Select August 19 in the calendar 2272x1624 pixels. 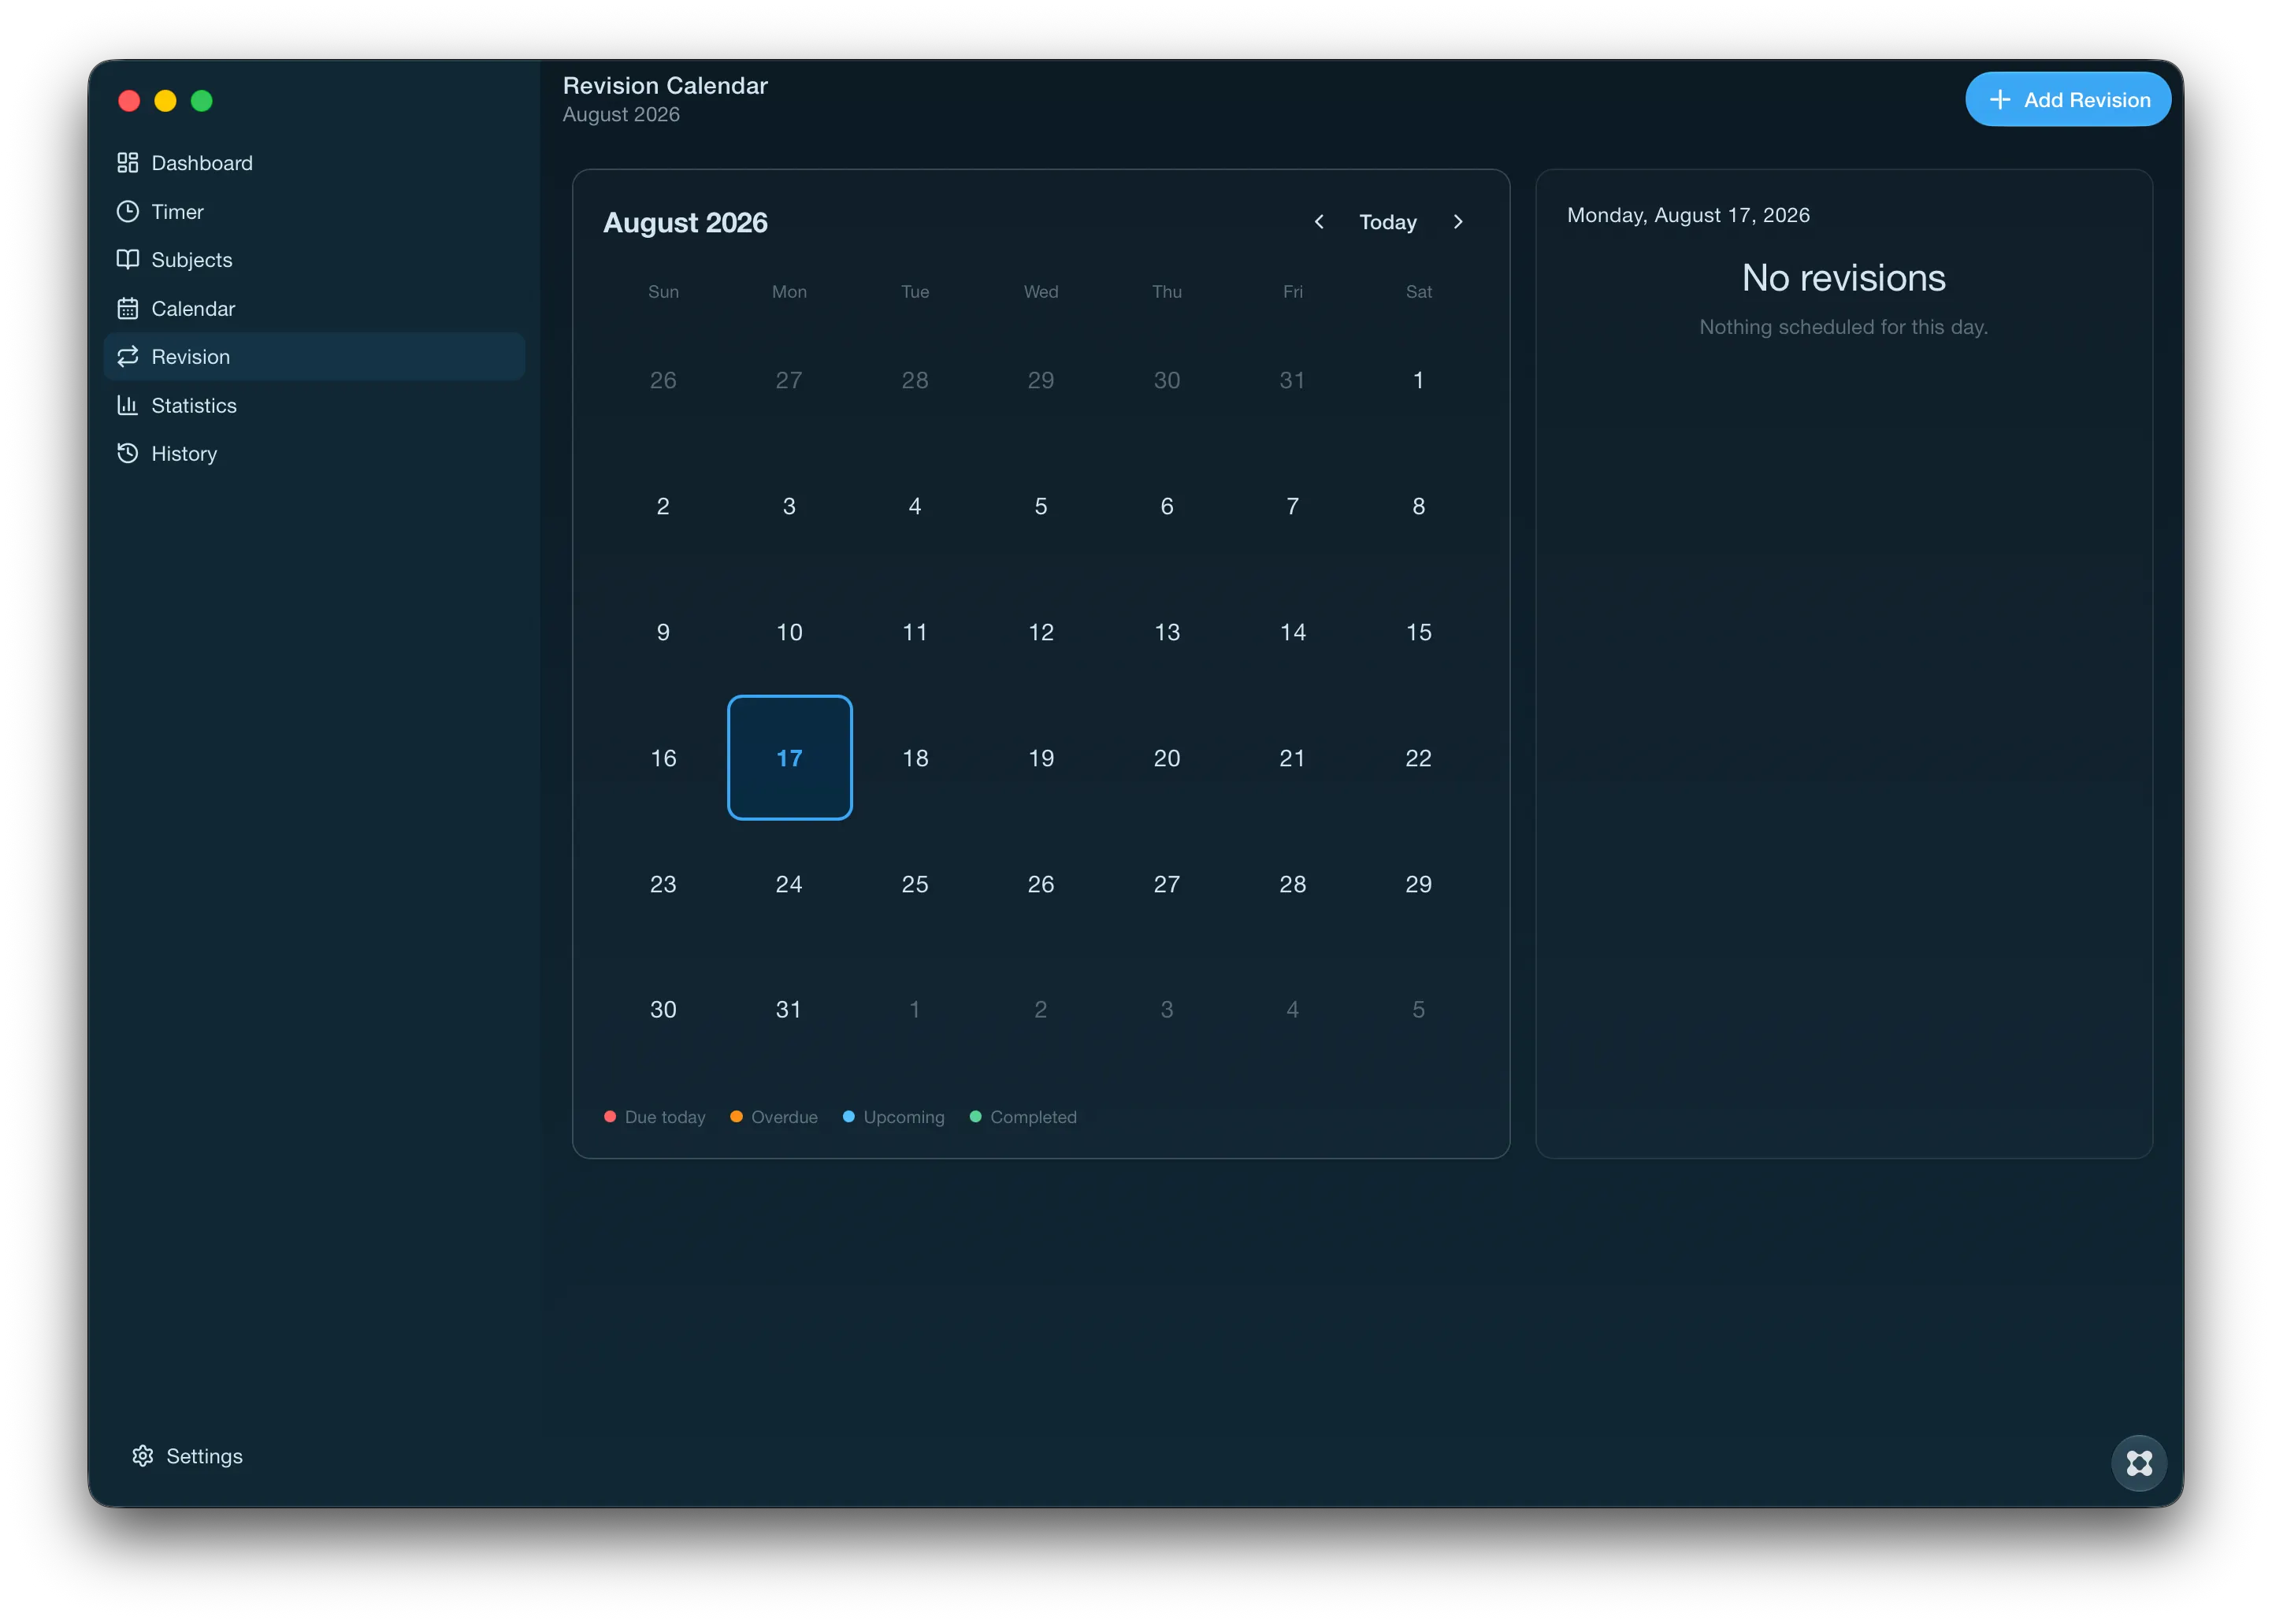(1041, 757)
